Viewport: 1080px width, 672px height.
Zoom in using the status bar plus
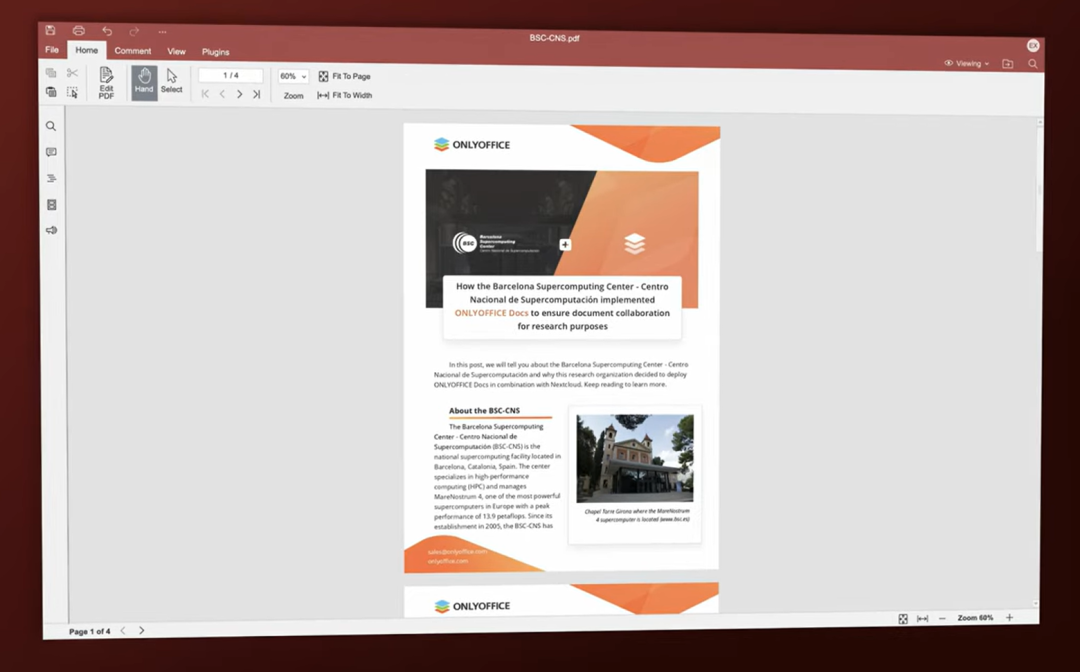(x=1009, y=618)
